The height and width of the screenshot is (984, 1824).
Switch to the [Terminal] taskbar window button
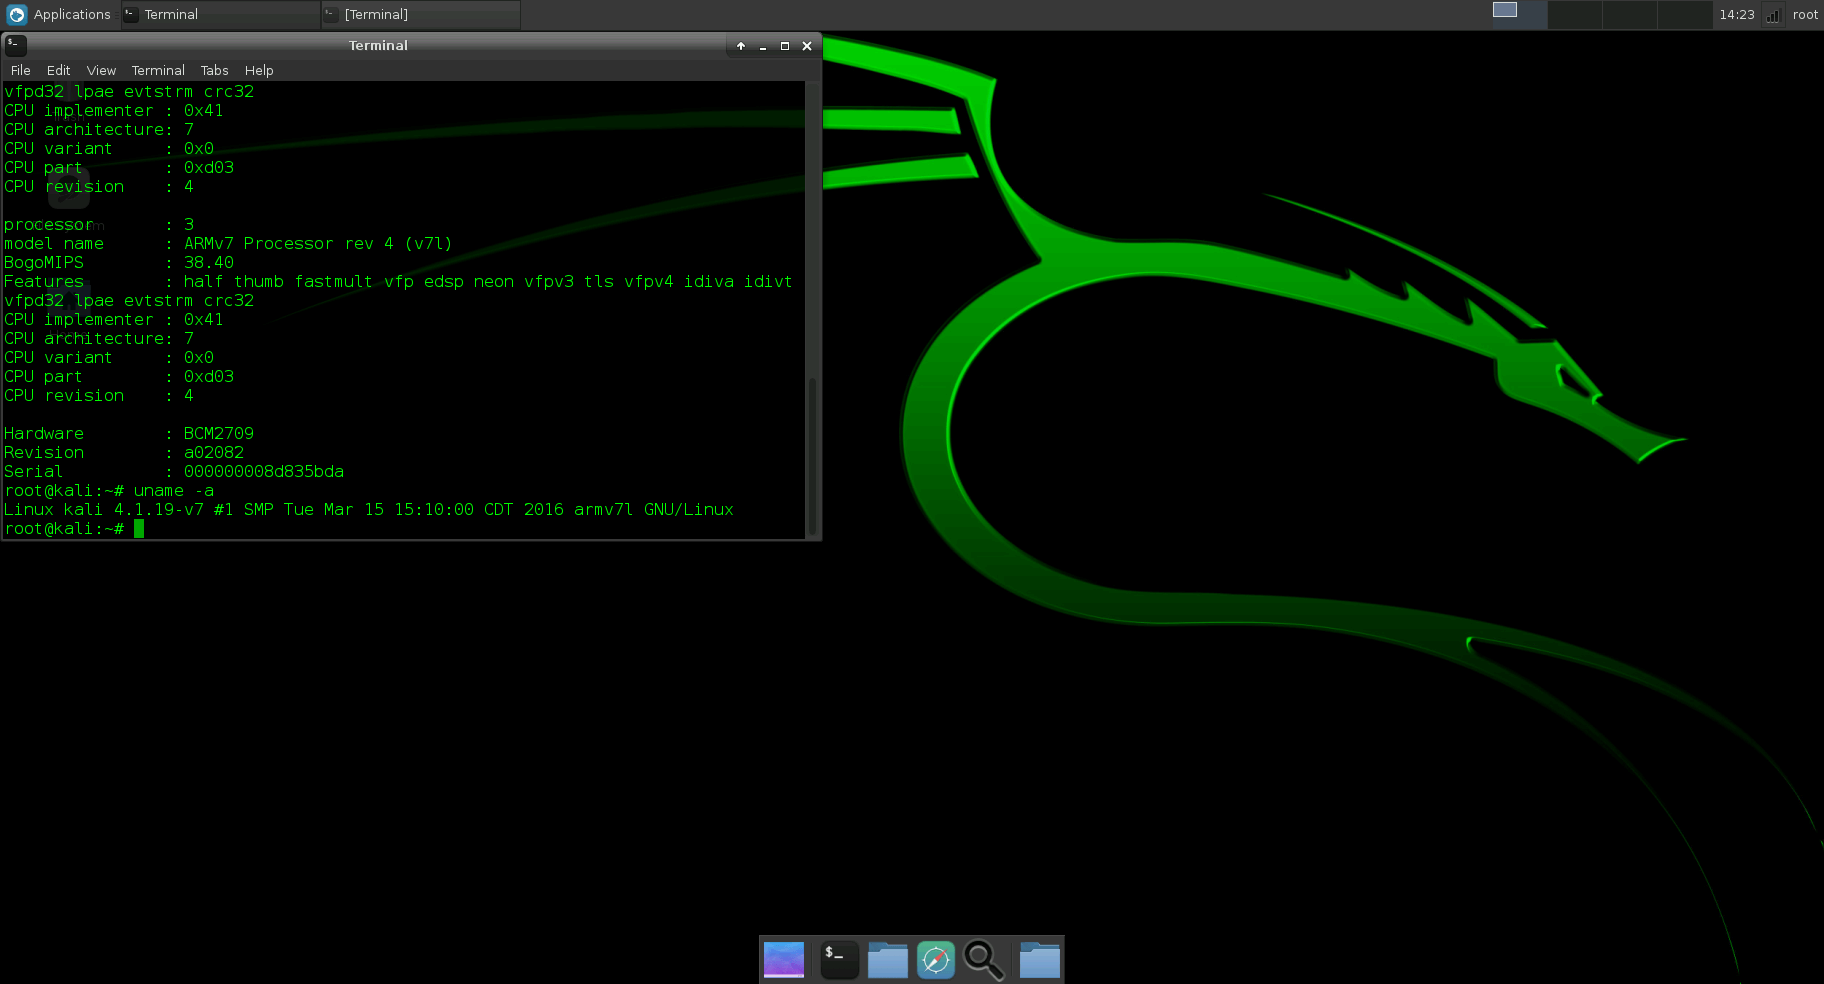(x=420, y=15)
